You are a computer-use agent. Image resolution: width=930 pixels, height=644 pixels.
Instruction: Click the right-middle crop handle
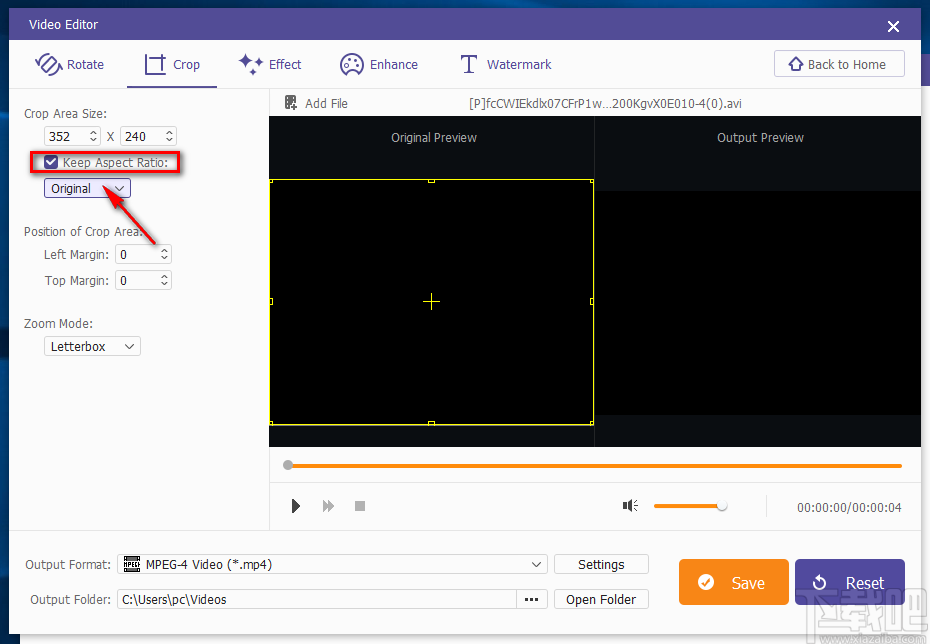(592, 302)
